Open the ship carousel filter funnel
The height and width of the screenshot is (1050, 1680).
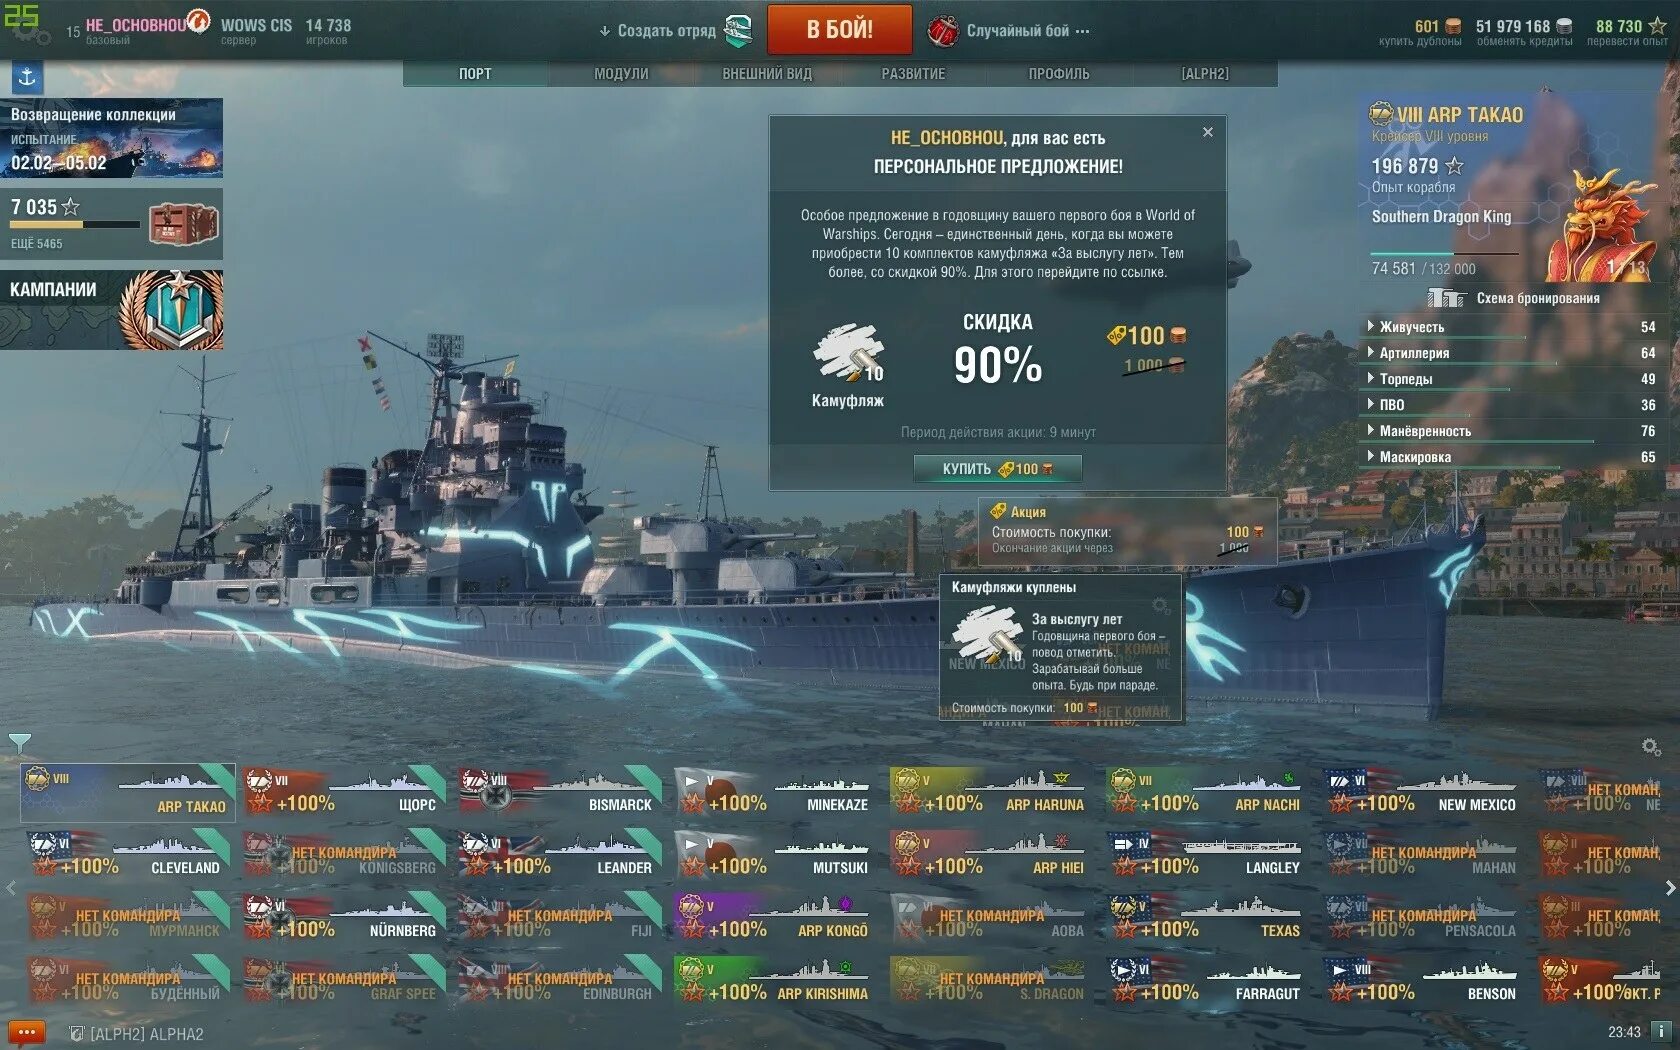(x=19, y=742)
